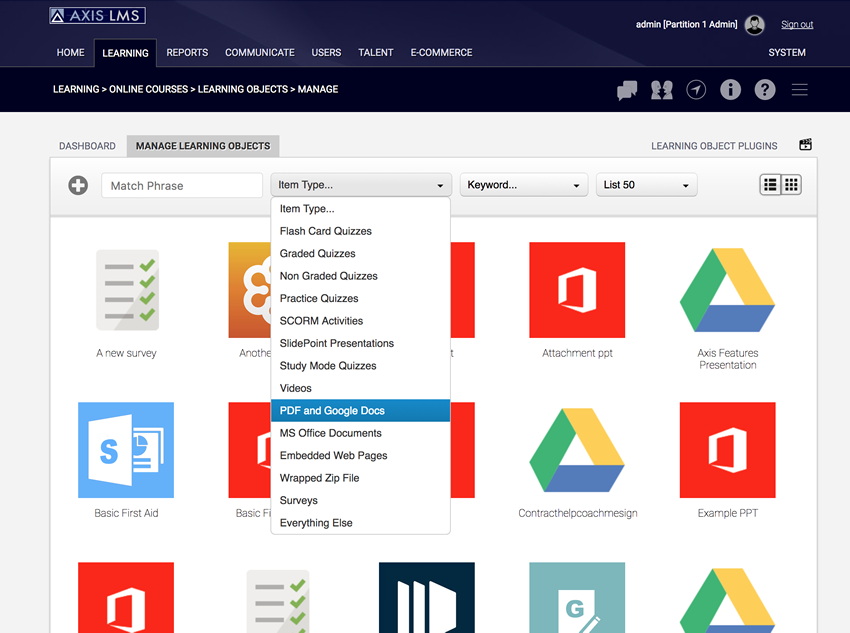Image resolution: width=850 pixels, height=633 pixels.
Task: Open the LEARNING OBJECT PLUGINS link
Action: point(714,146)
